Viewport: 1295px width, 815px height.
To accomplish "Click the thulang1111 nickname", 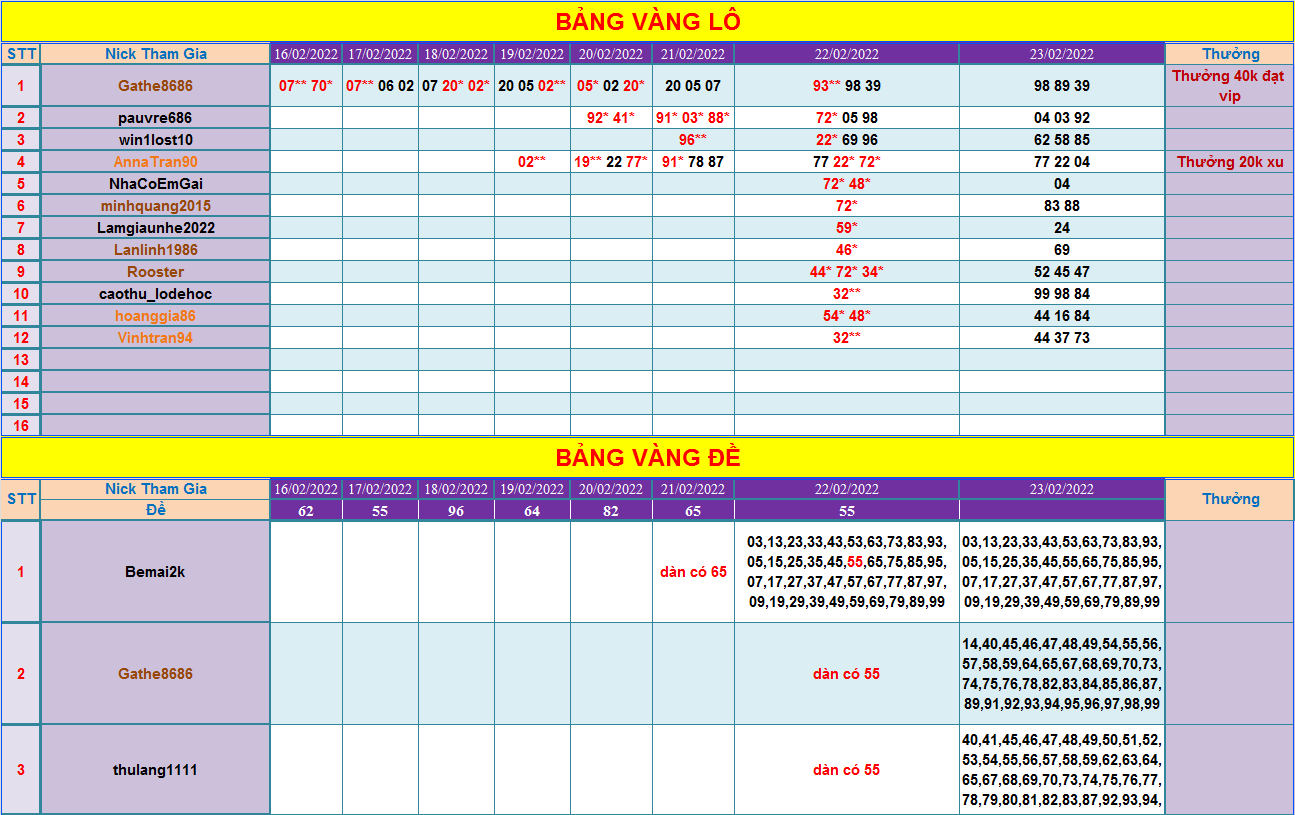I will [x=155, y=770].
